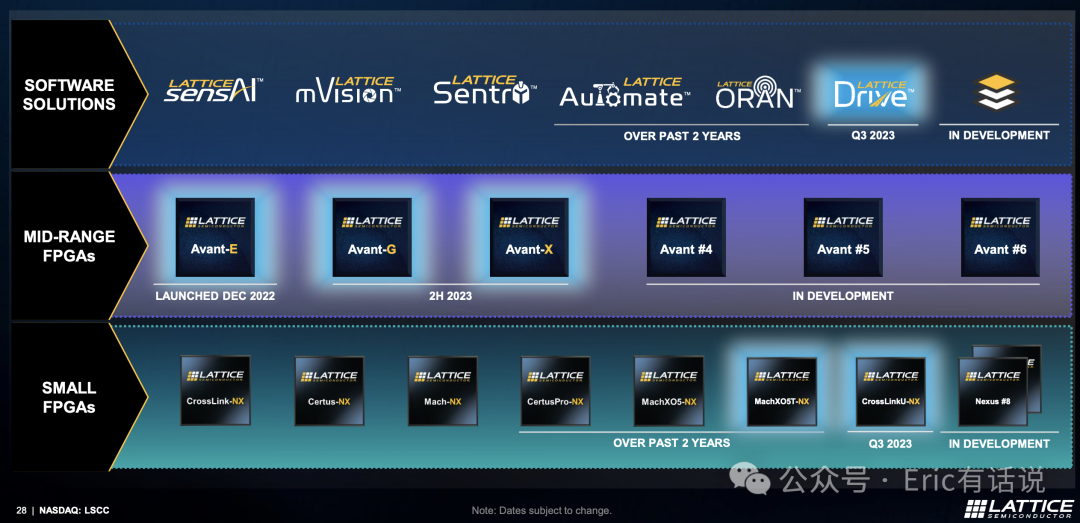
Task: Select the CertusPro-NX chip tile
Action: [x=554, y=390]
